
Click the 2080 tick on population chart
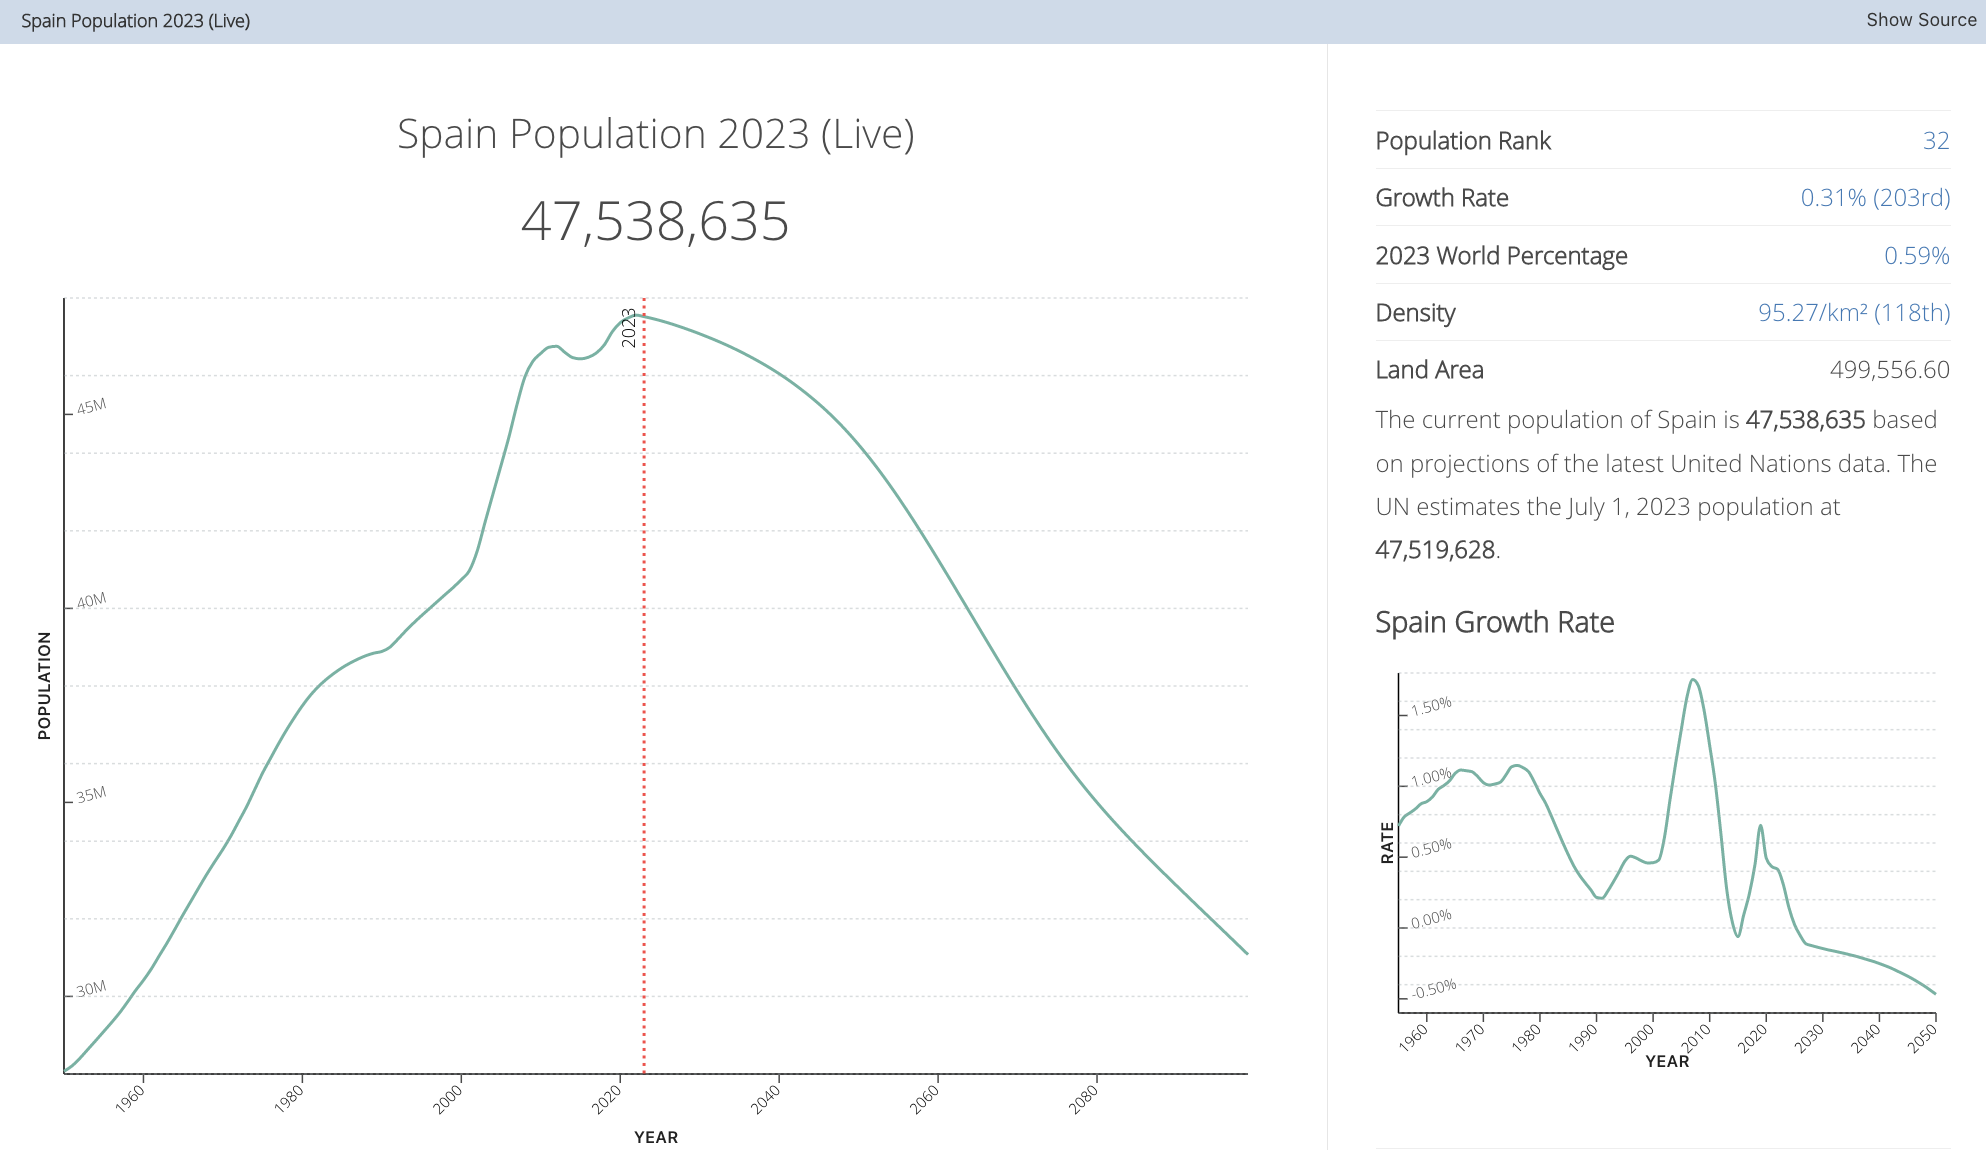click(1085, 1098)
